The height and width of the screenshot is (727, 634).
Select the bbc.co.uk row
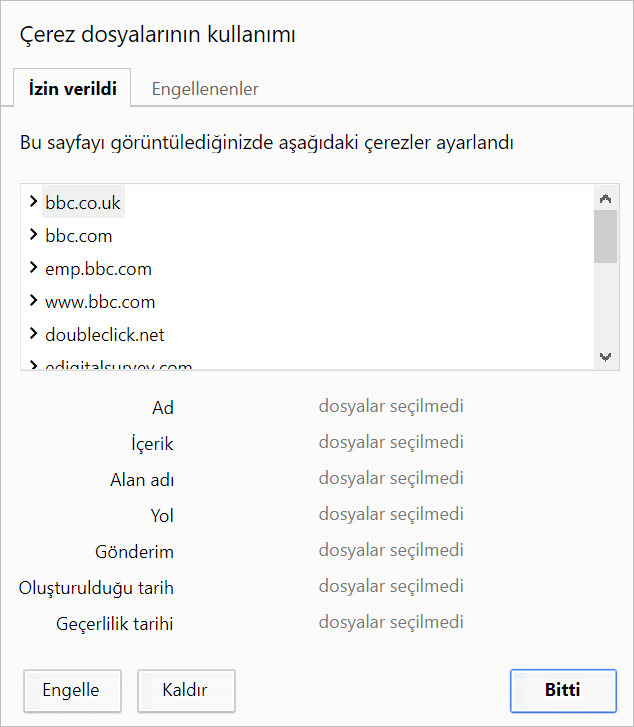click(x=83, y=202)
